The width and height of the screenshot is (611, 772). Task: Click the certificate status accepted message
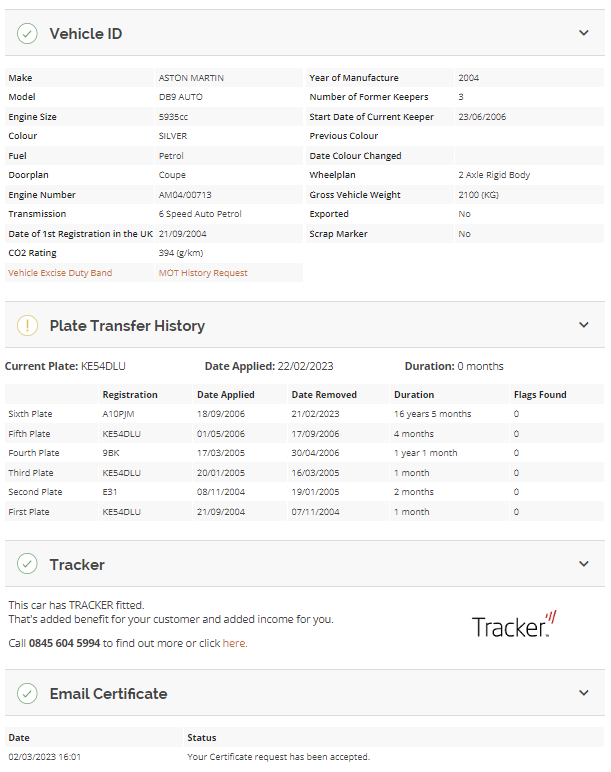pos(278,757)
